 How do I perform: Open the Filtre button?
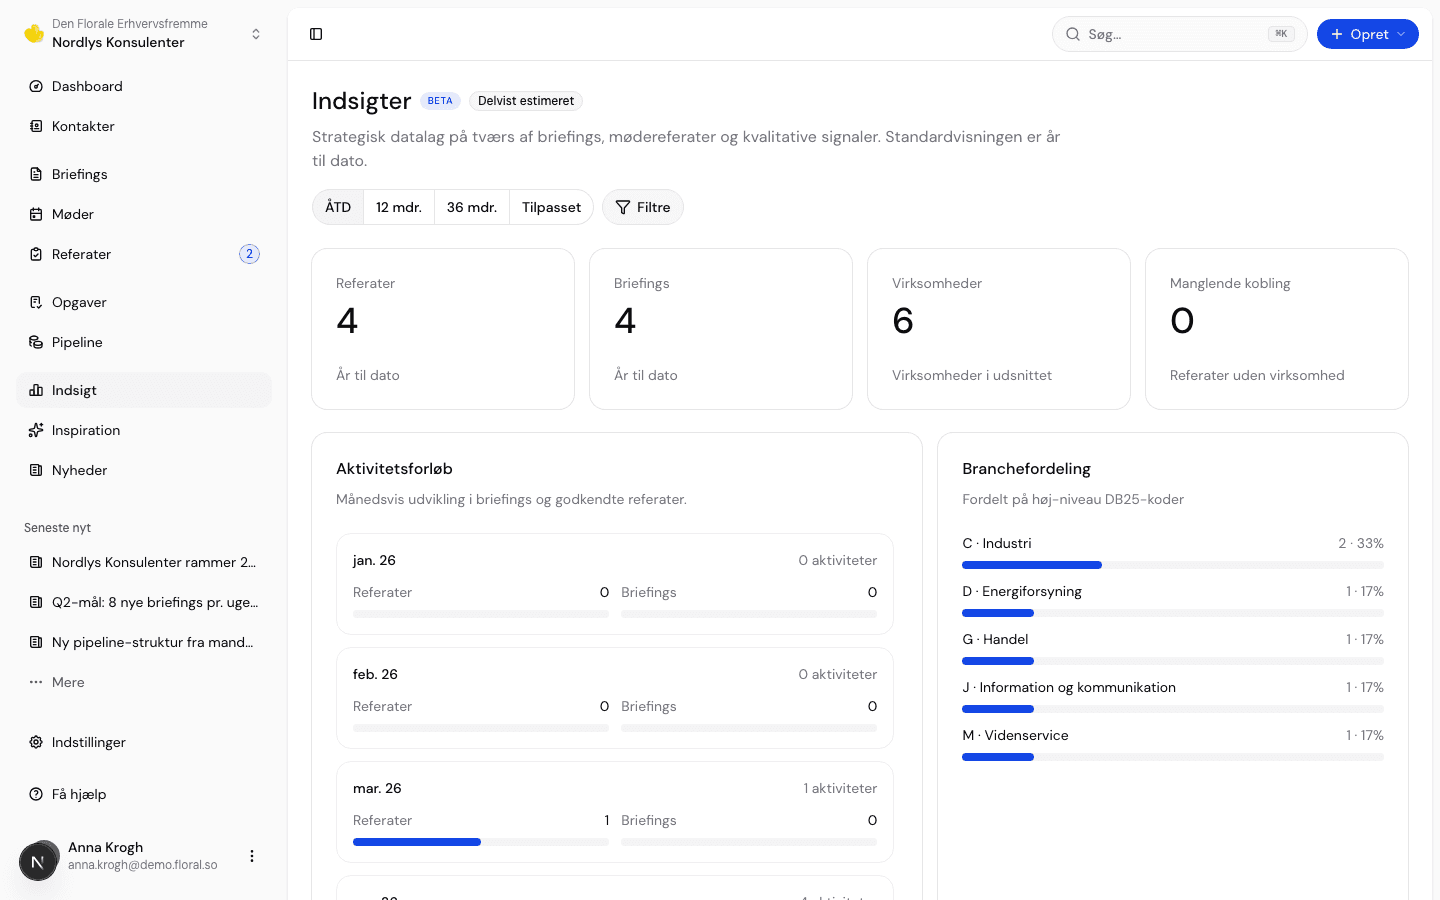click(x=643, y=207)
